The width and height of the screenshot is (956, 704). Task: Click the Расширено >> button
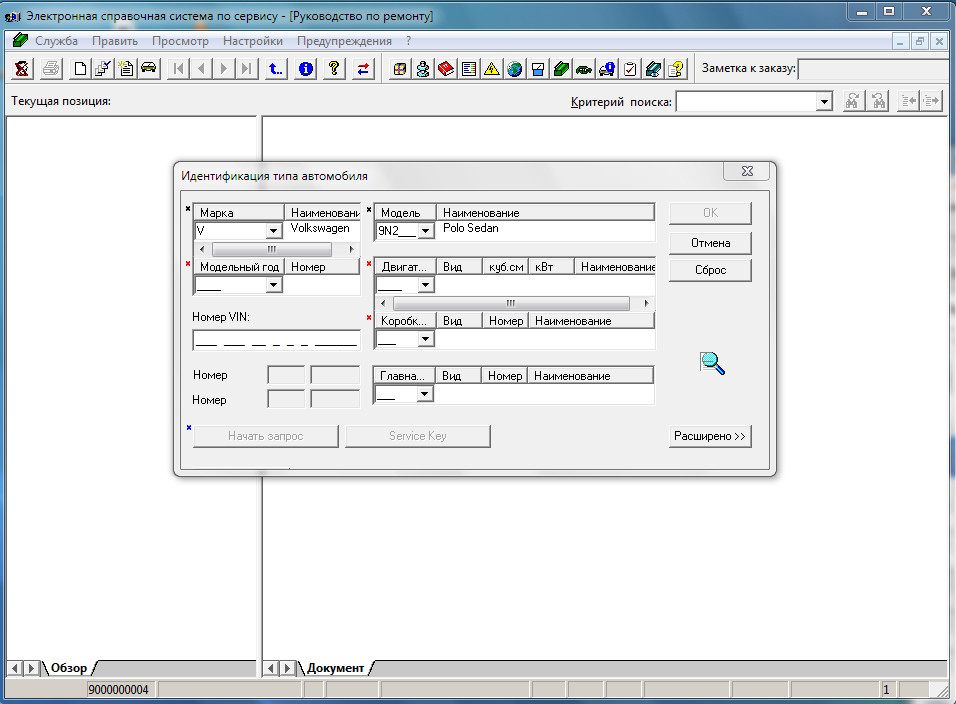pos(710,437)
